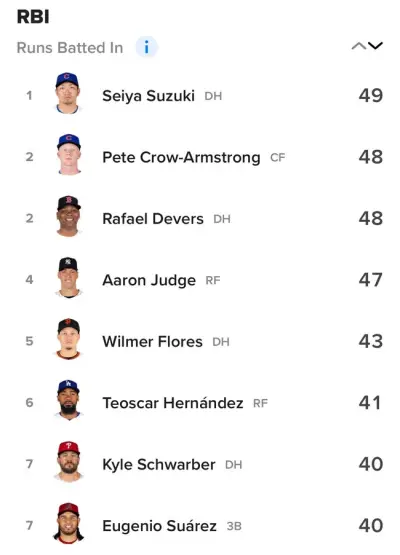Collapse list with the up chevron
400x555 pixels.
pos(359,46)
